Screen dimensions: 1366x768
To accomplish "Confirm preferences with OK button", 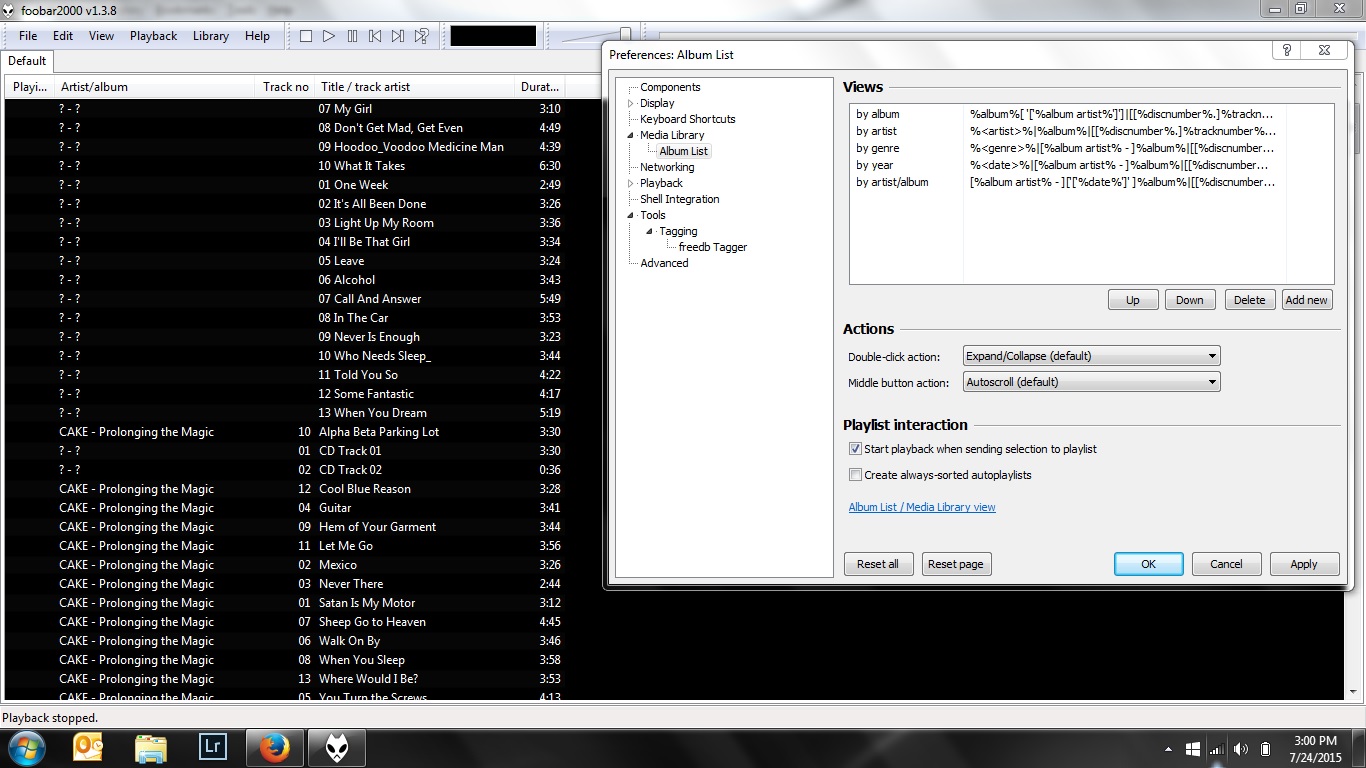I will (1149, 564).
